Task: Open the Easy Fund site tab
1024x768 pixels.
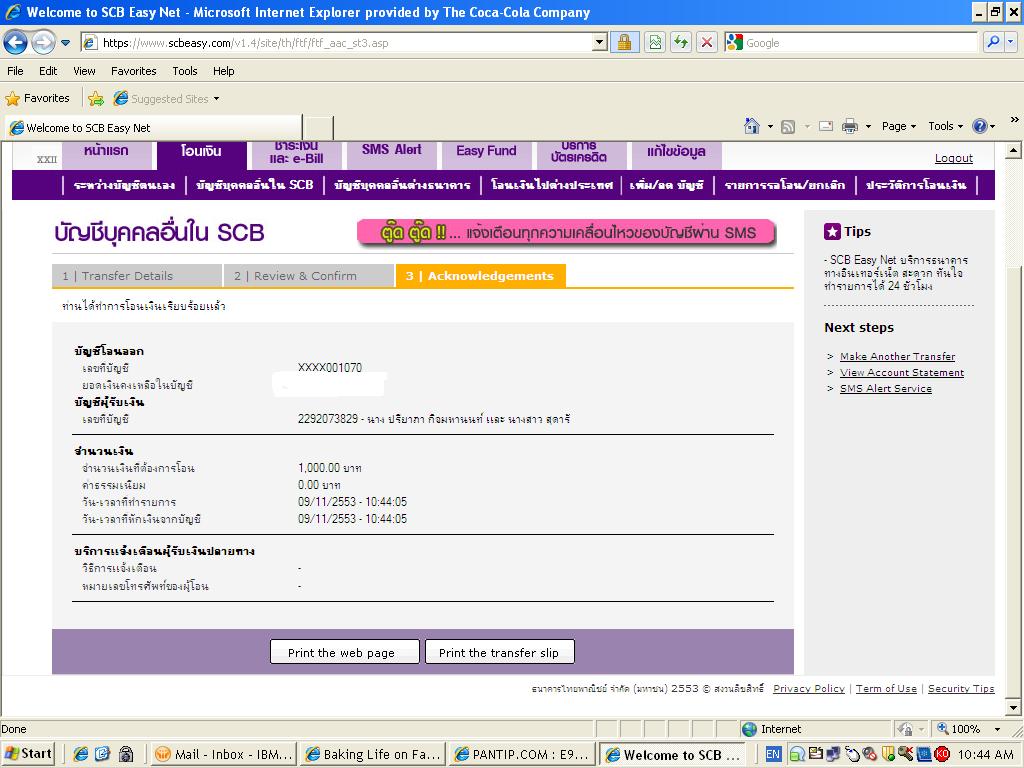Action: [486, 154]
